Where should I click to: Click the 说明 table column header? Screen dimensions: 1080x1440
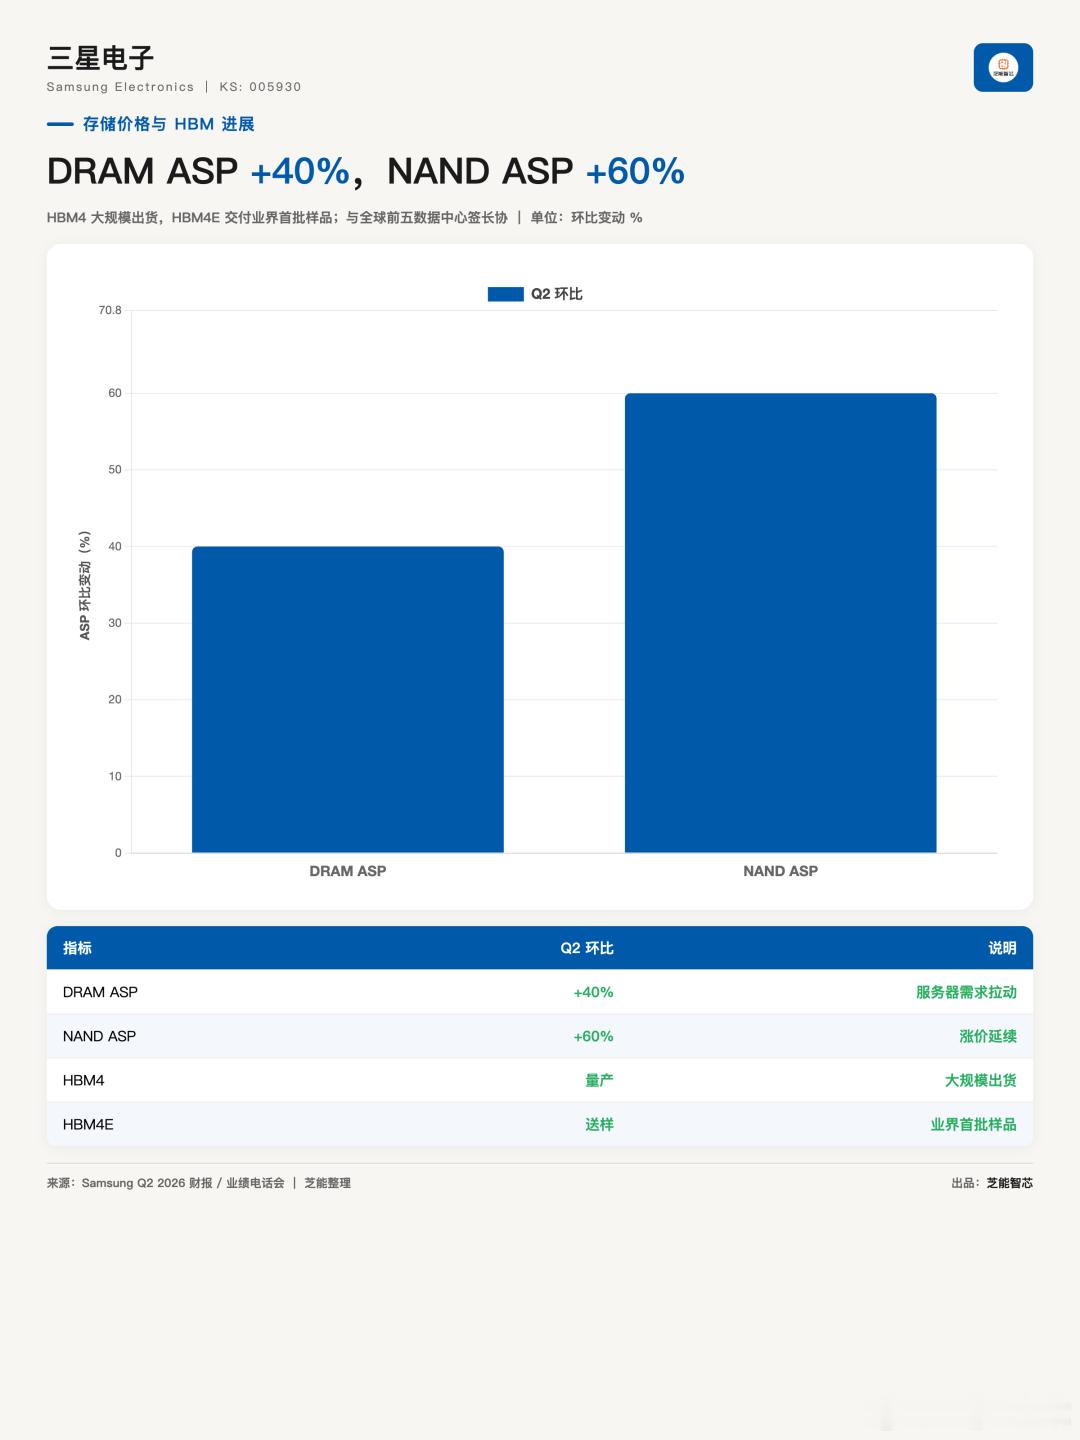click(x=1002, y=948)
